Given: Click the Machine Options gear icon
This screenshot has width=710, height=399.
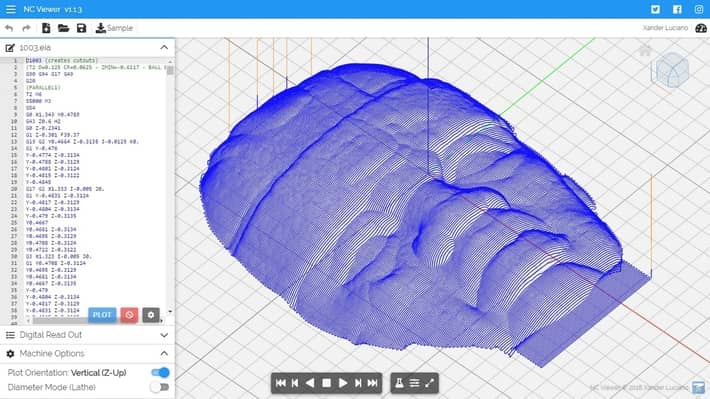Looking at the screenshot, I should tap(10, 354).
